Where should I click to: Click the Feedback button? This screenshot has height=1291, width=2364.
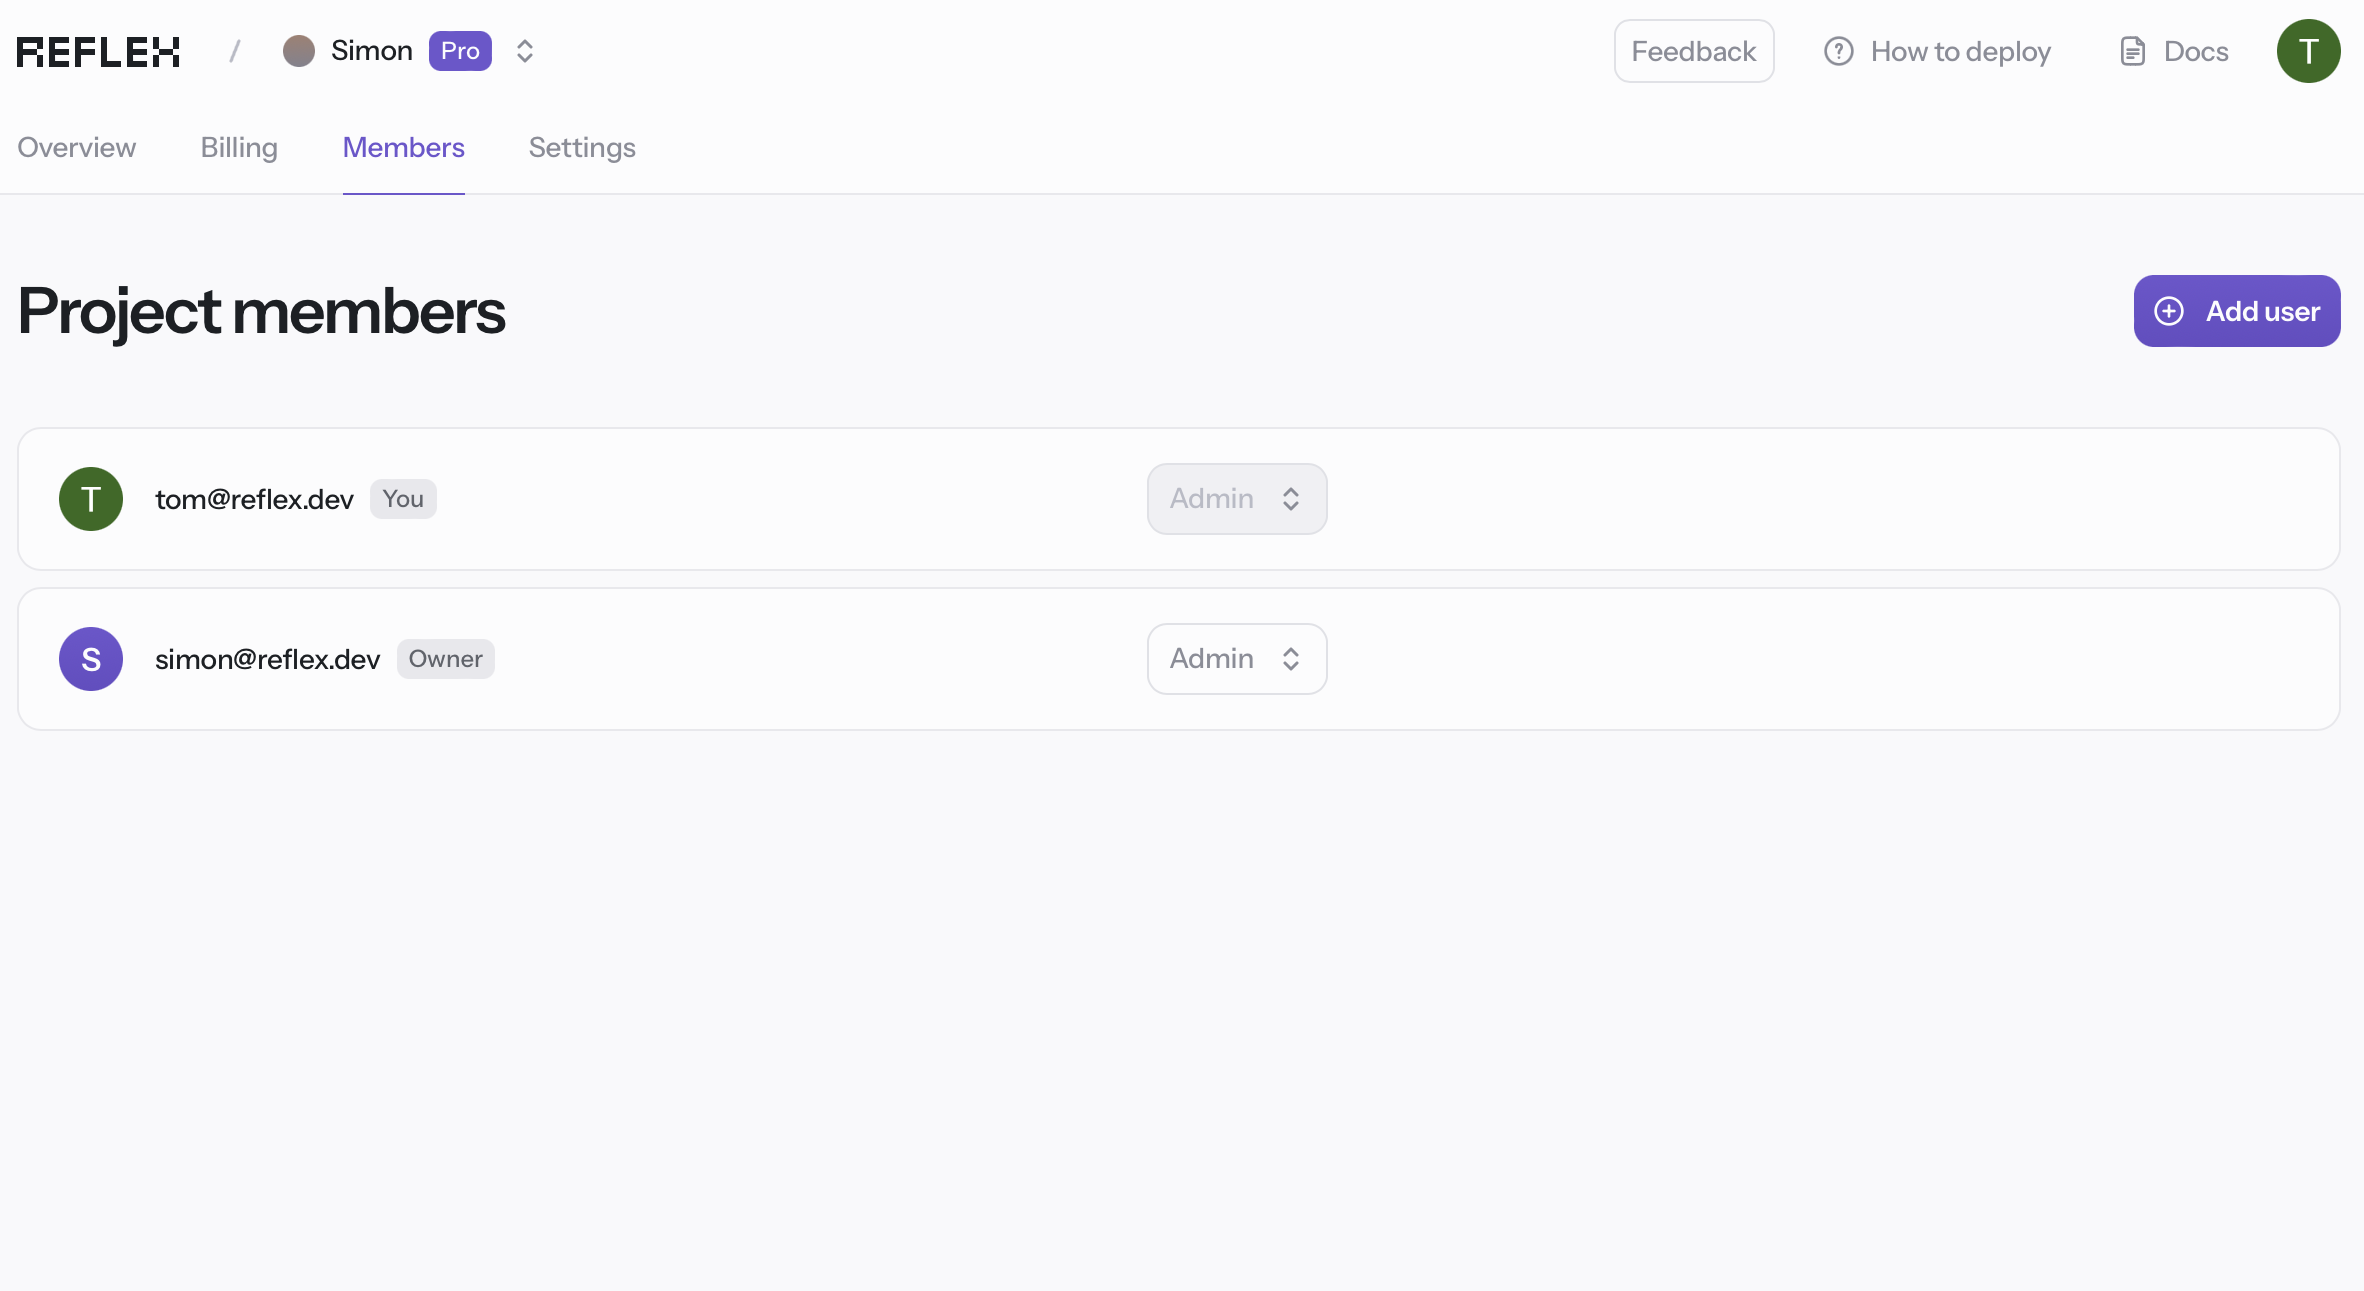click(x=1693, y=51)
